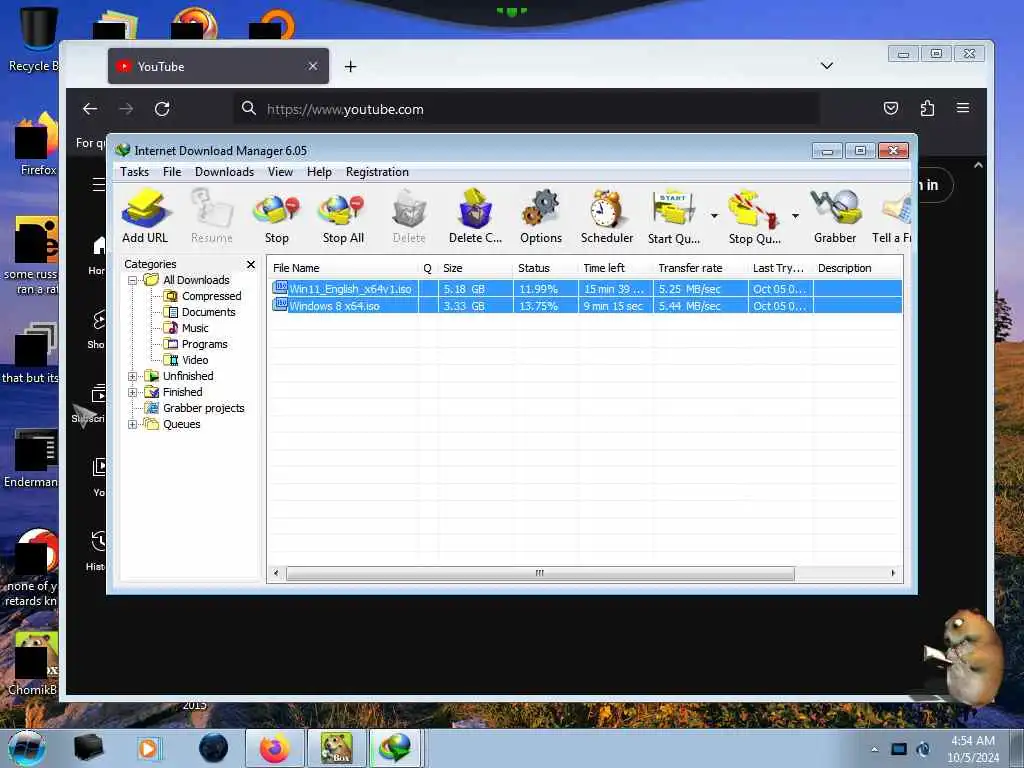
Task: Click the right arrow of horizontal scrollbar
Action: [x=893, y=573]
